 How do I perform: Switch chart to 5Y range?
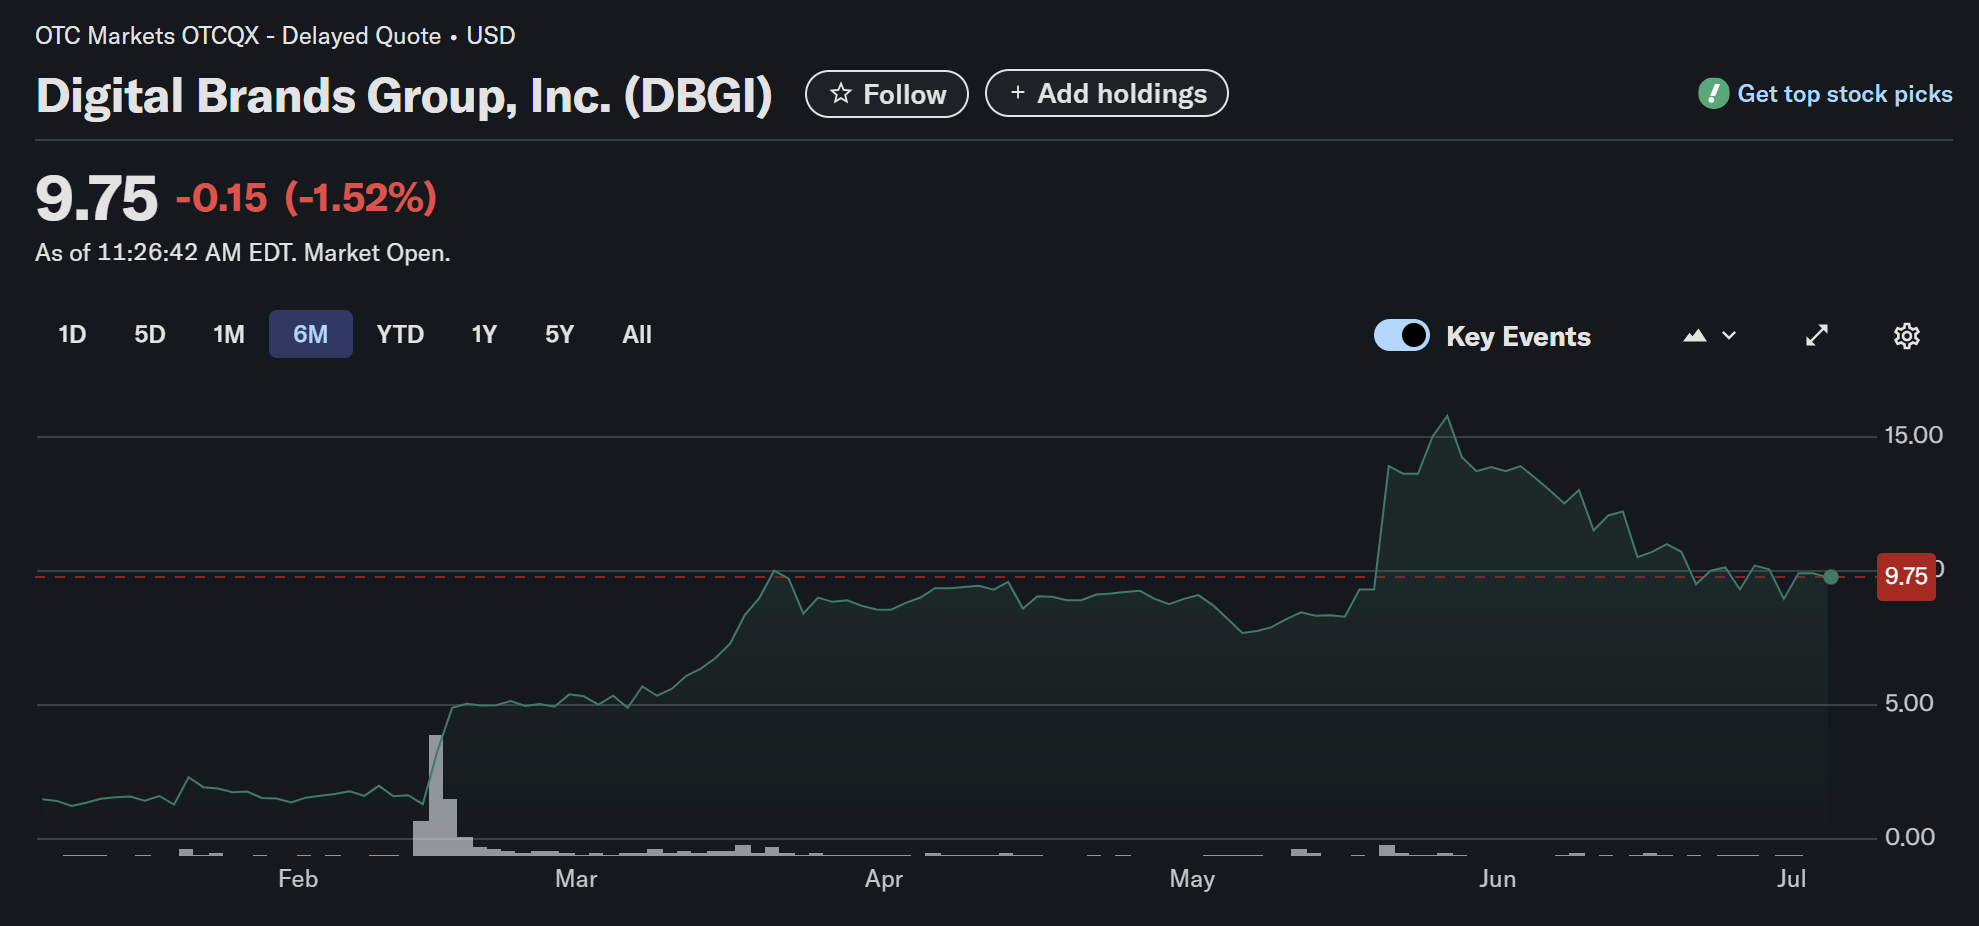(x=559, y=334)
